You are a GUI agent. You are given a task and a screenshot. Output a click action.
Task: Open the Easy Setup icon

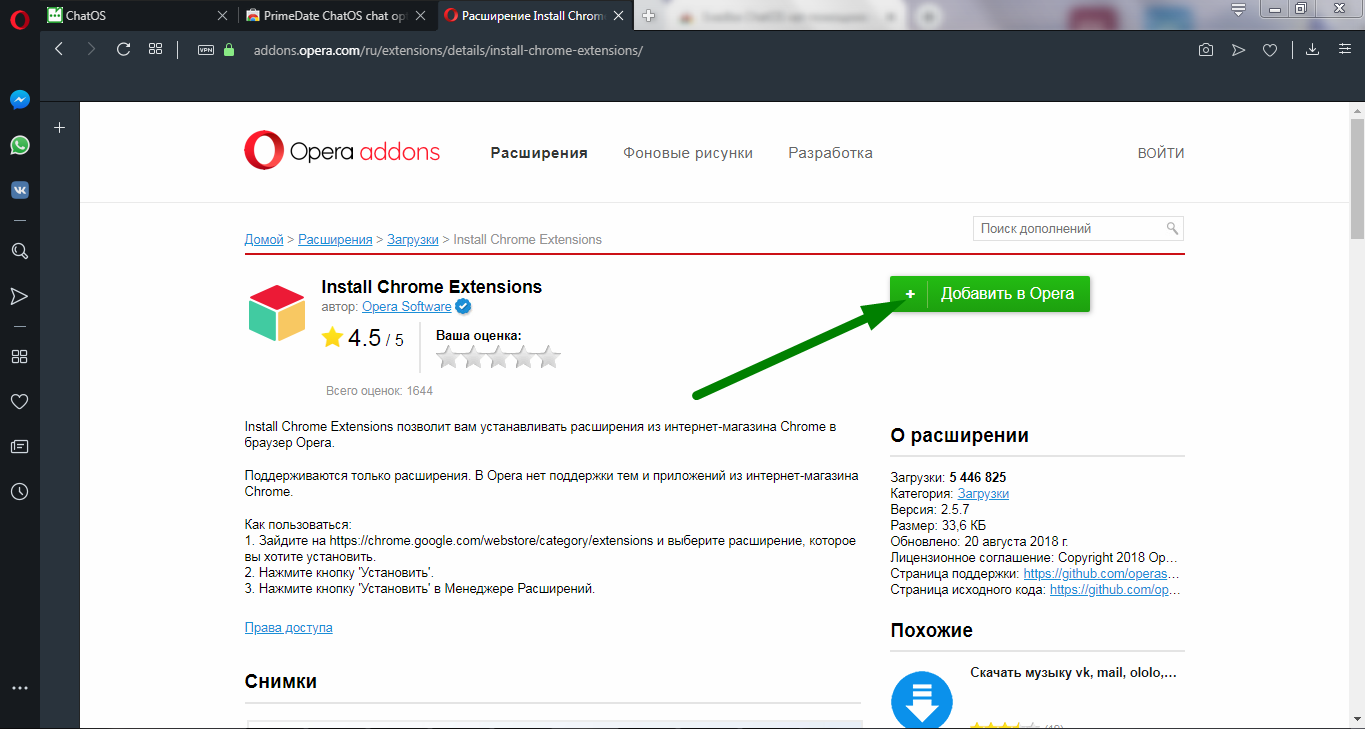(1344, 50)
